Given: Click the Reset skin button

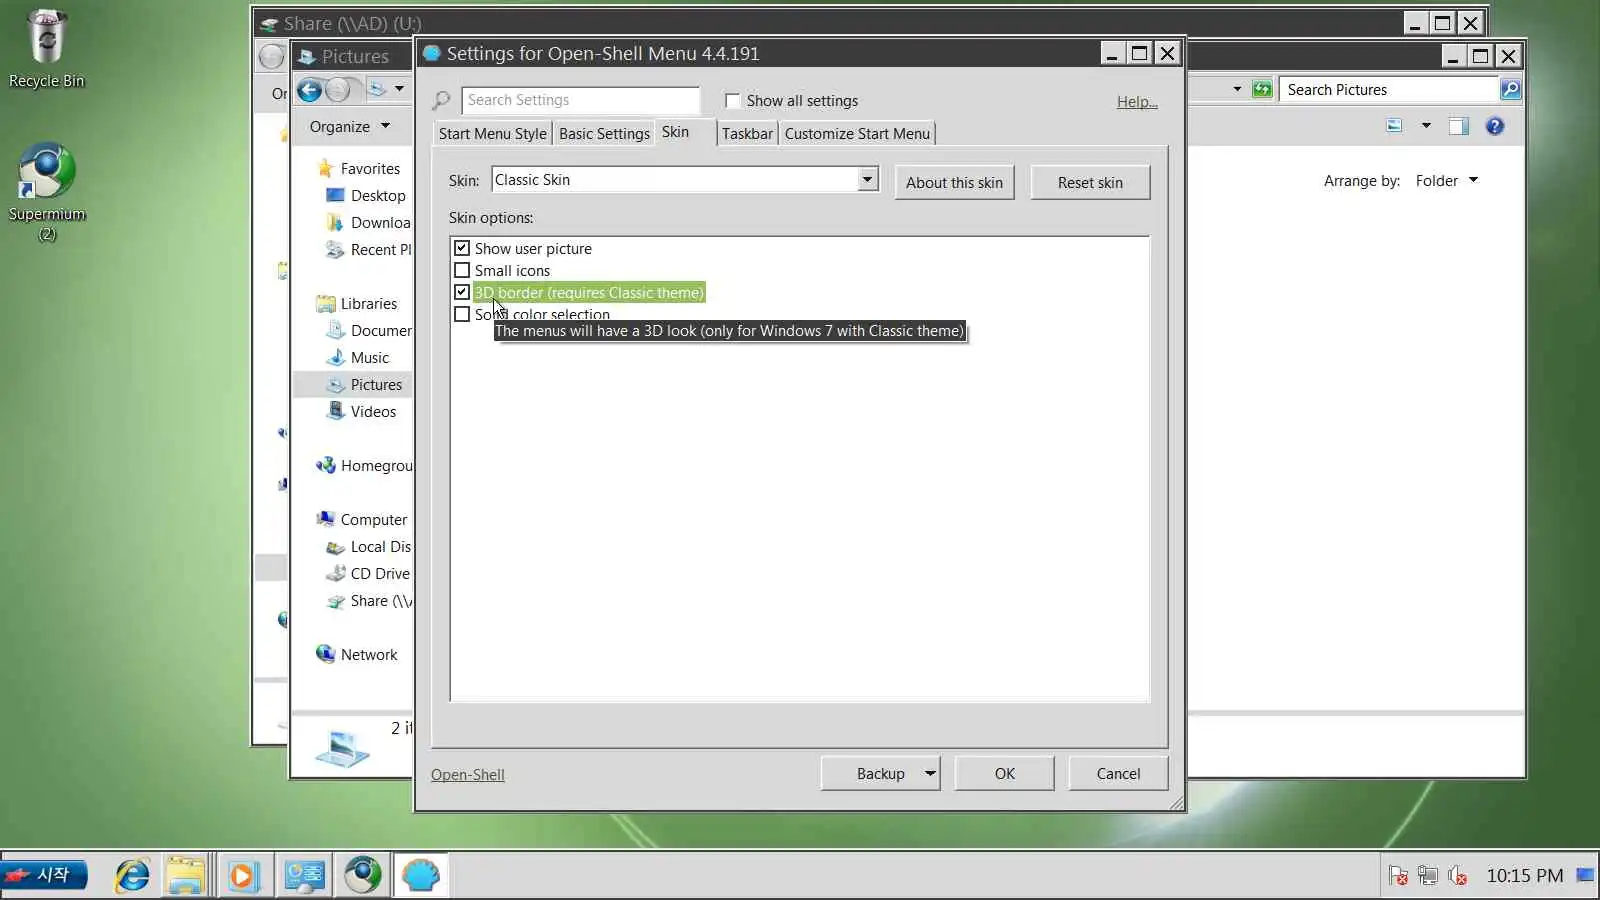Looking at the screenshot, I should coord(1090,183).
